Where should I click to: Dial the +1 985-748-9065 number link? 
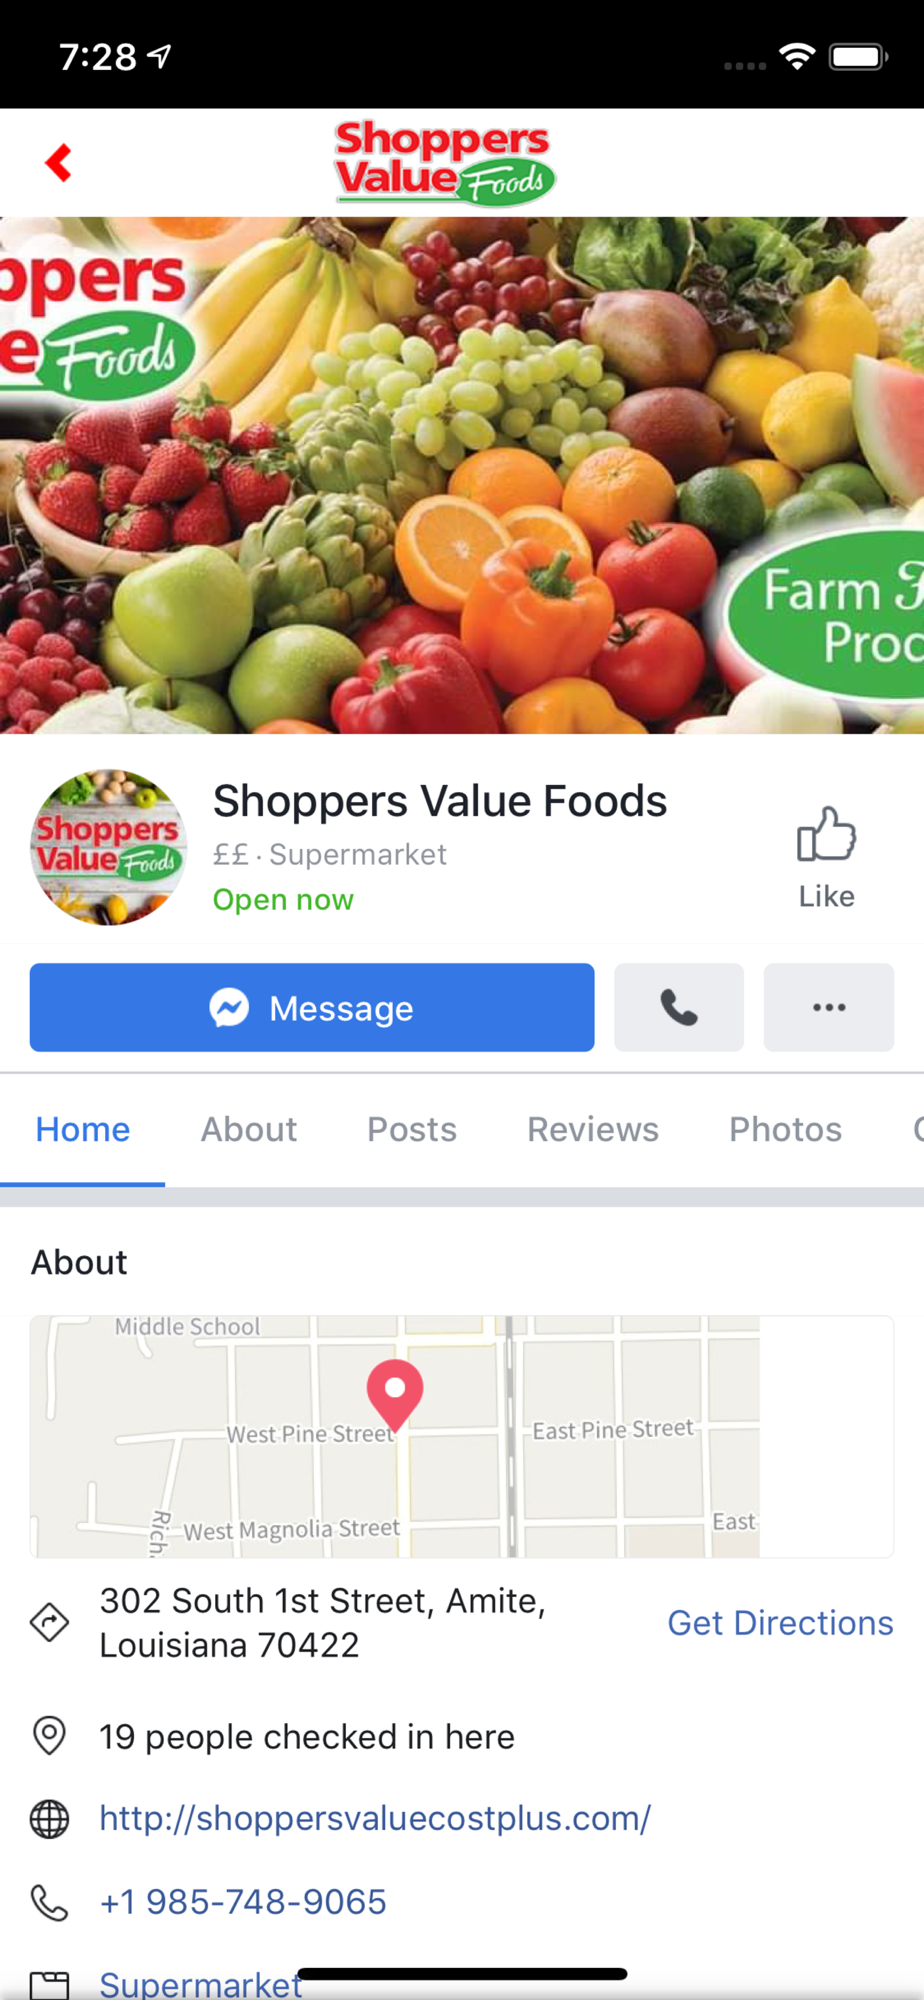243,1901
